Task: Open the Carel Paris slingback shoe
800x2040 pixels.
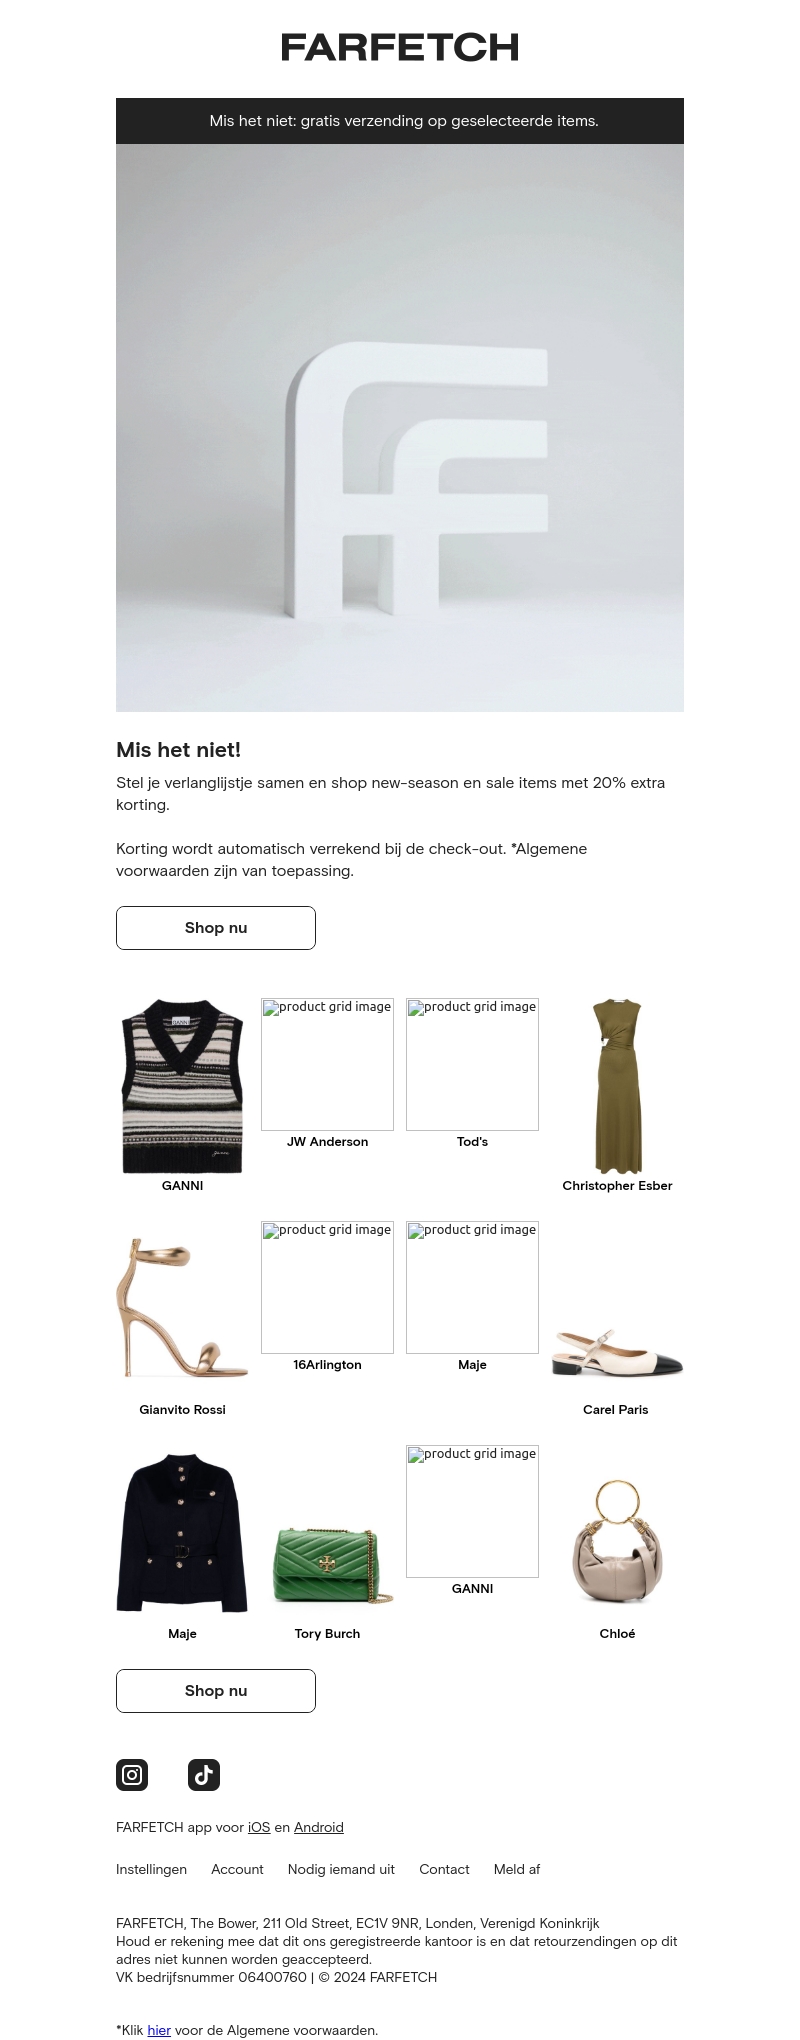Action: (617, 1351)
